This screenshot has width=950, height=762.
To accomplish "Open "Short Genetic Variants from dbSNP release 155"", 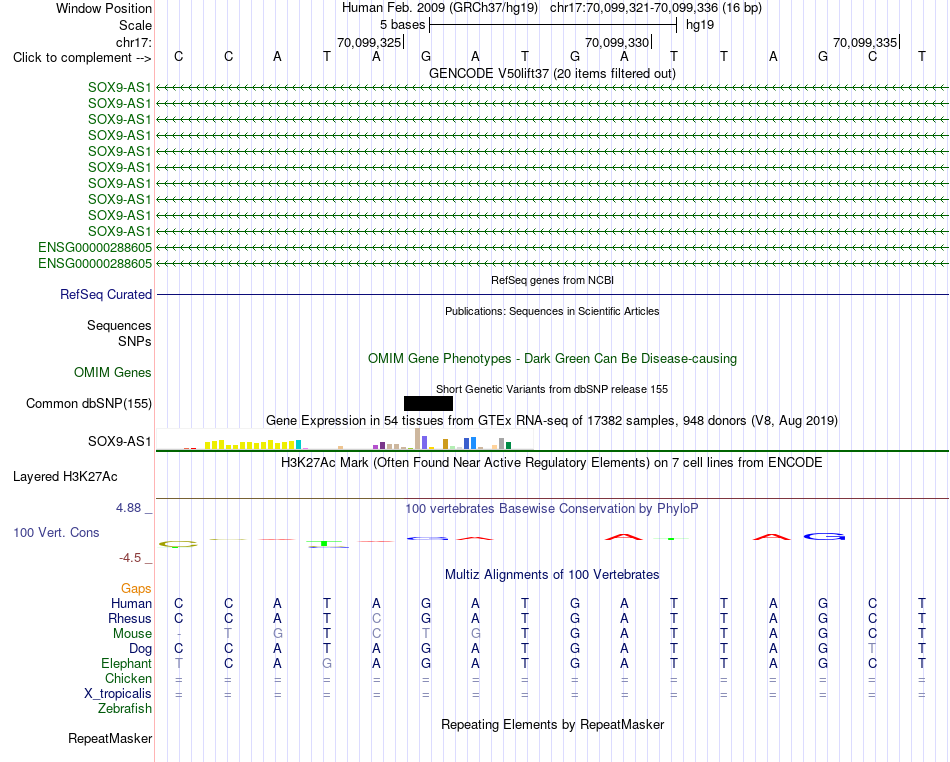I will pyautogui.click(x=552, y=389).
